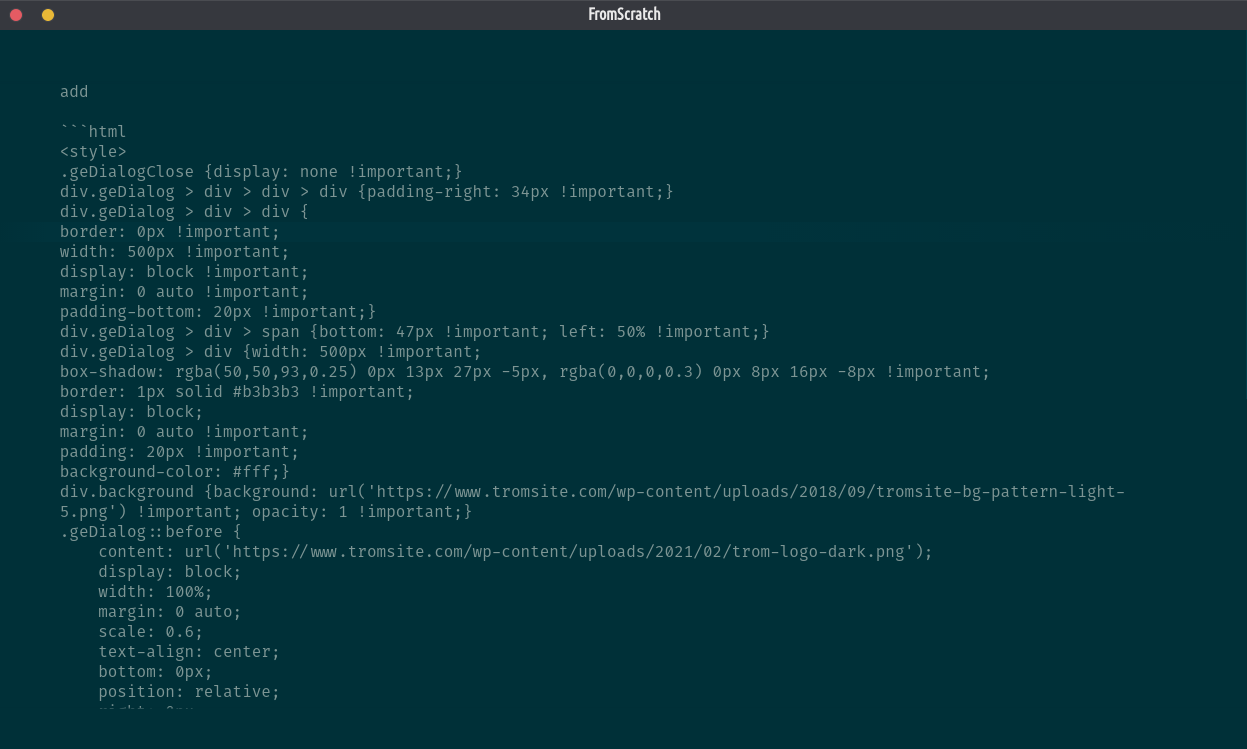Click the red close window button
Image resolution: width=1247 pixels, height=749 pixels.
click(16, 15)
